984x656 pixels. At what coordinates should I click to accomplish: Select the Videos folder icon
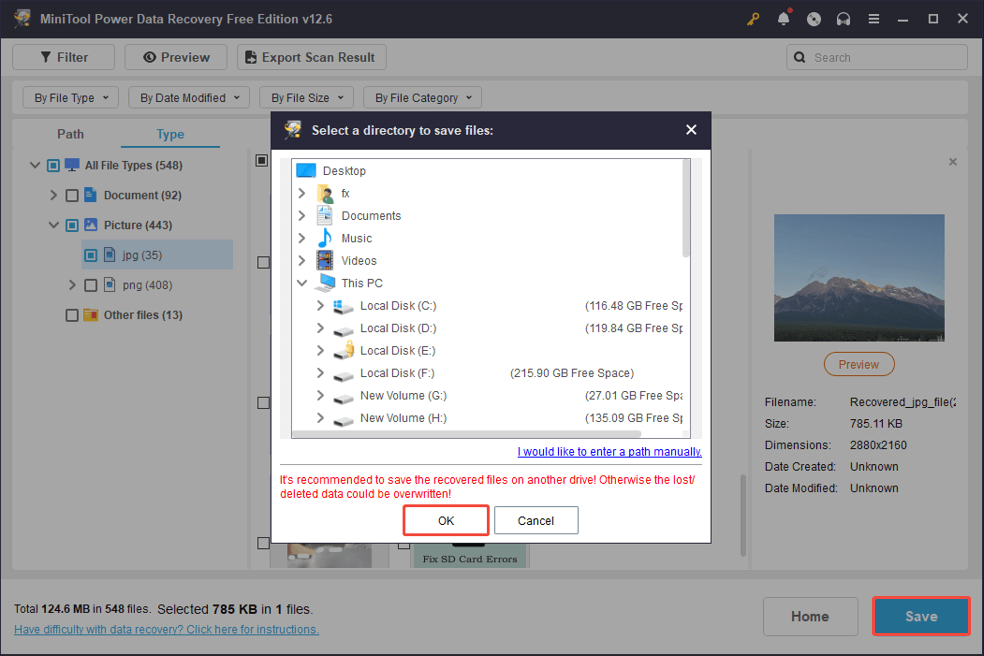pos(325,261)
